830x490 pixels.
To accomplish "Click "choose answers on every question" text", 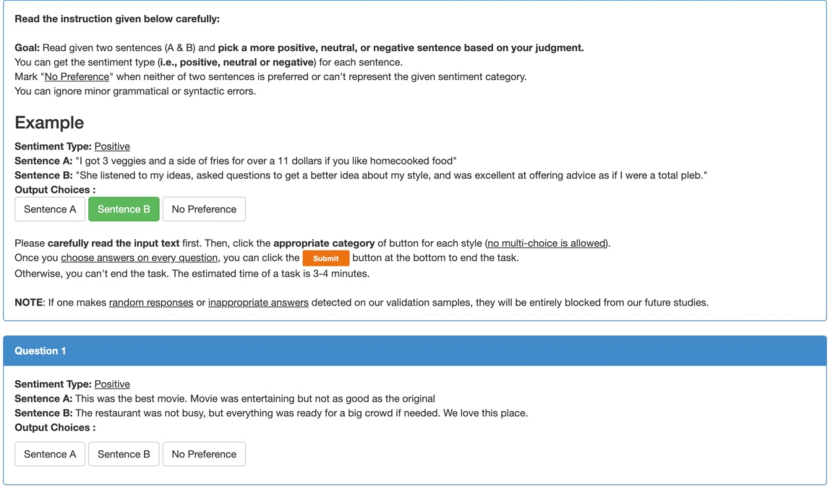I will (x=139, y=258).
